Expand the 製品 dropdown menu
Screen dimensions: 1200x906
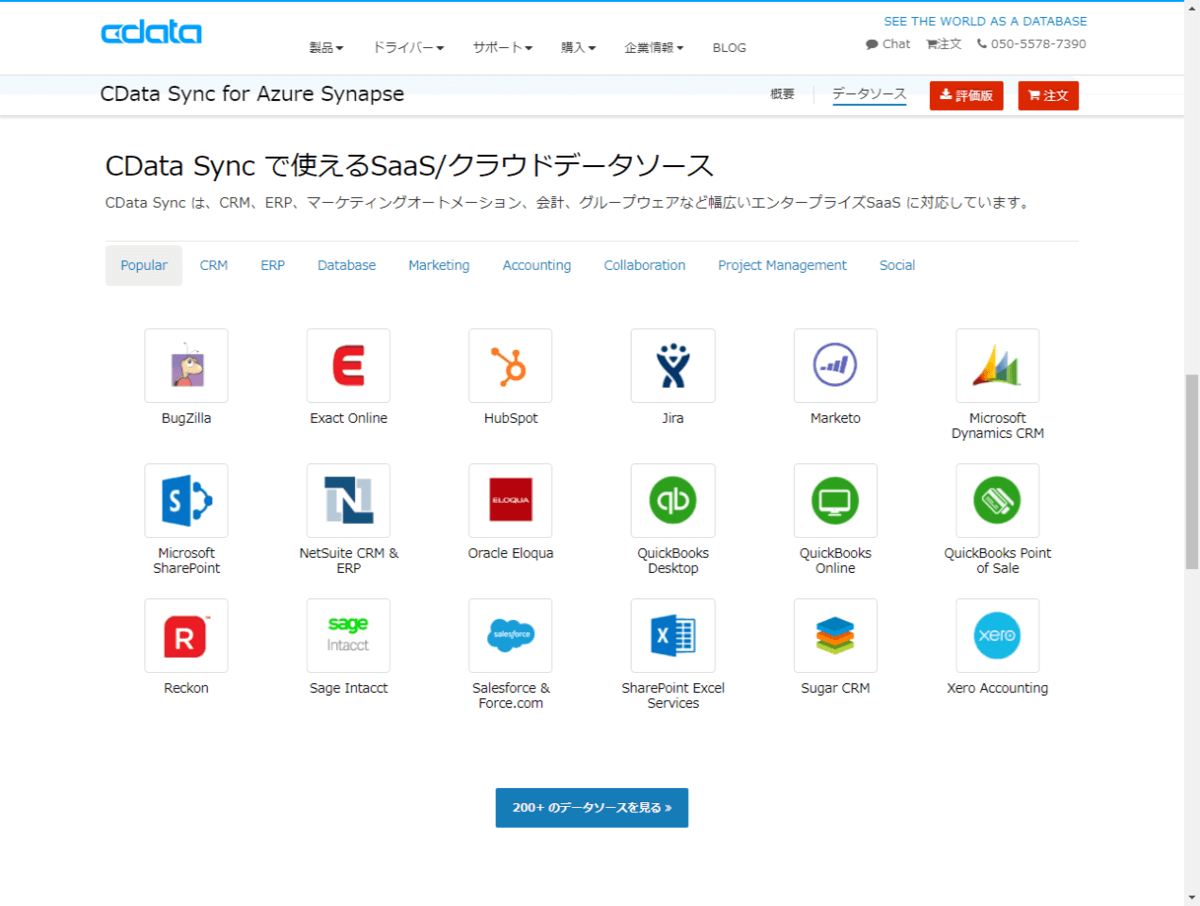point(326,48)
